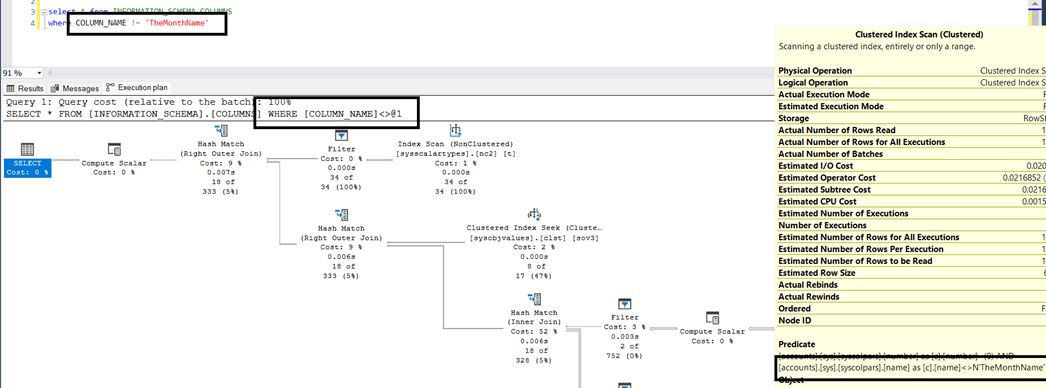
Task: Select the Index Scan (NonClustered) operator icon
Action: pos(455,130)
